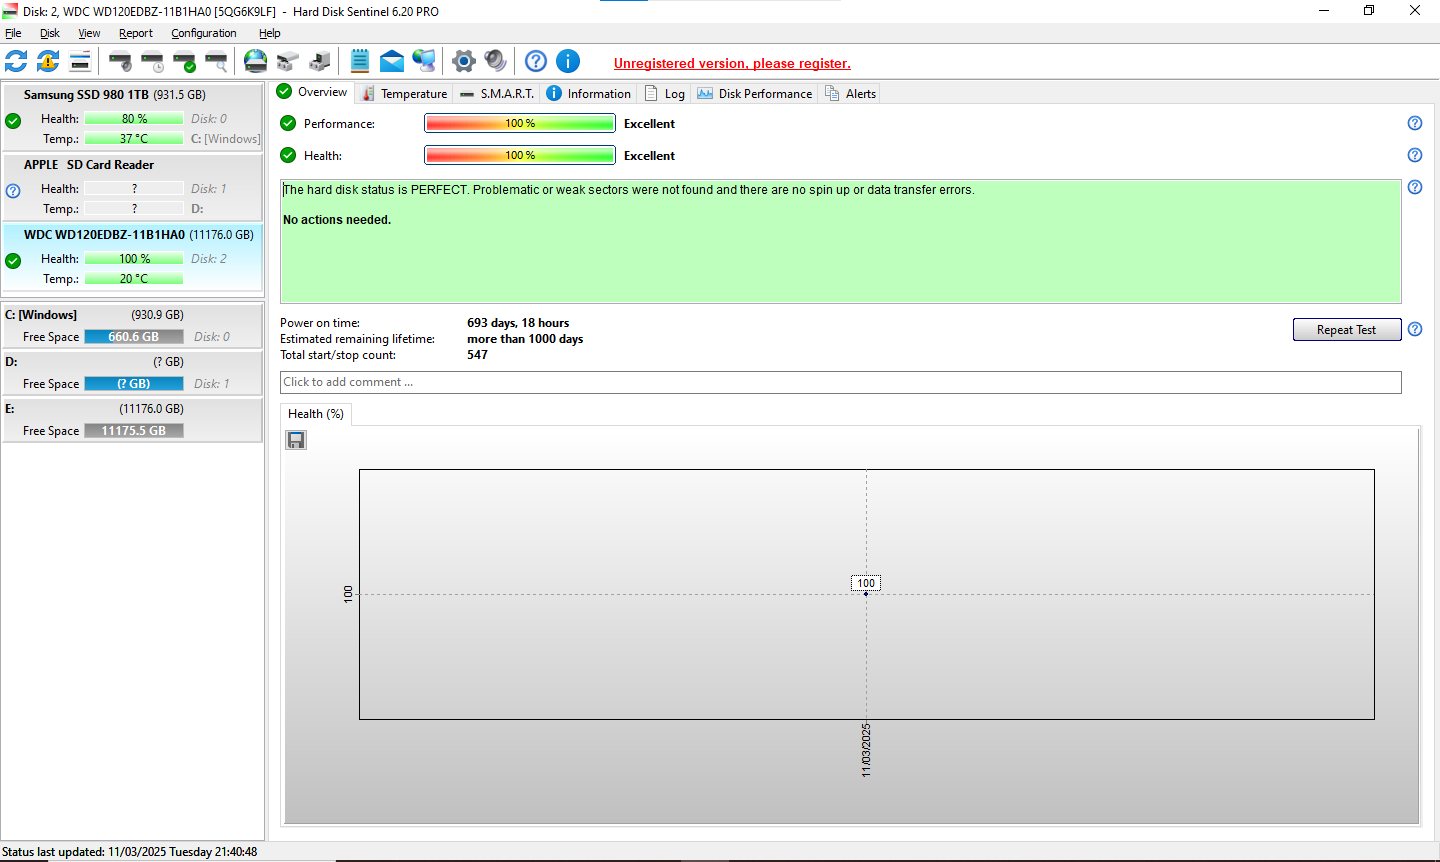Screen dimensions: 1440x862
Task: Click the blue envelope email icon
Action: pos(392,61)
